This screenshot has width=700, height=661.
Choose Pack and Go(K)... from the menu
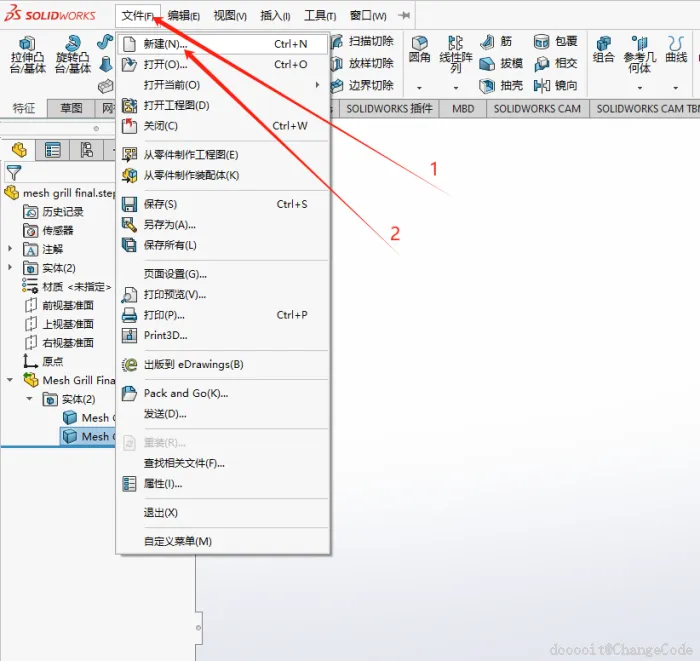click(x=223, y=393)
